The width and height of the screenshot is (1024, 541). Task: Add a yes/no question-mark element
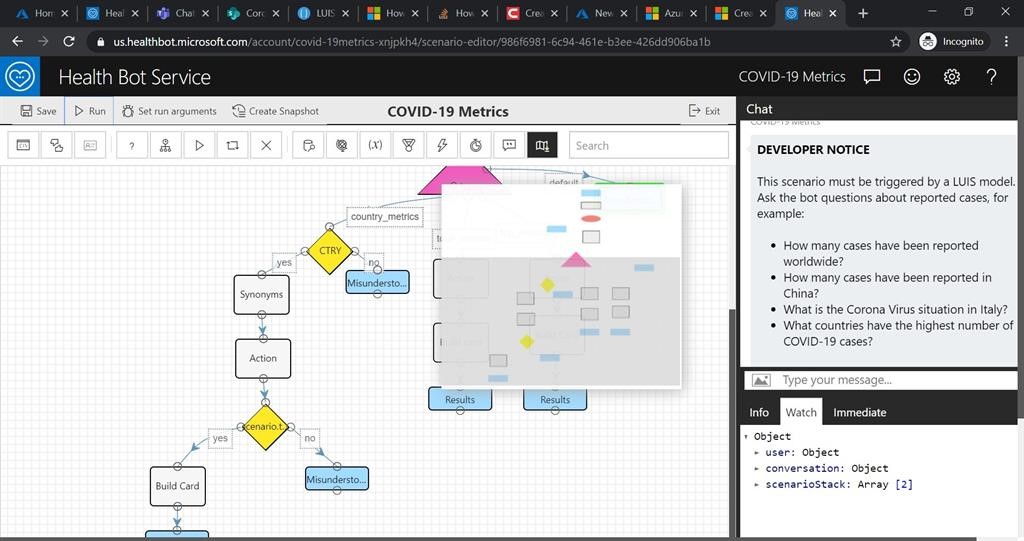pos(132,145)
